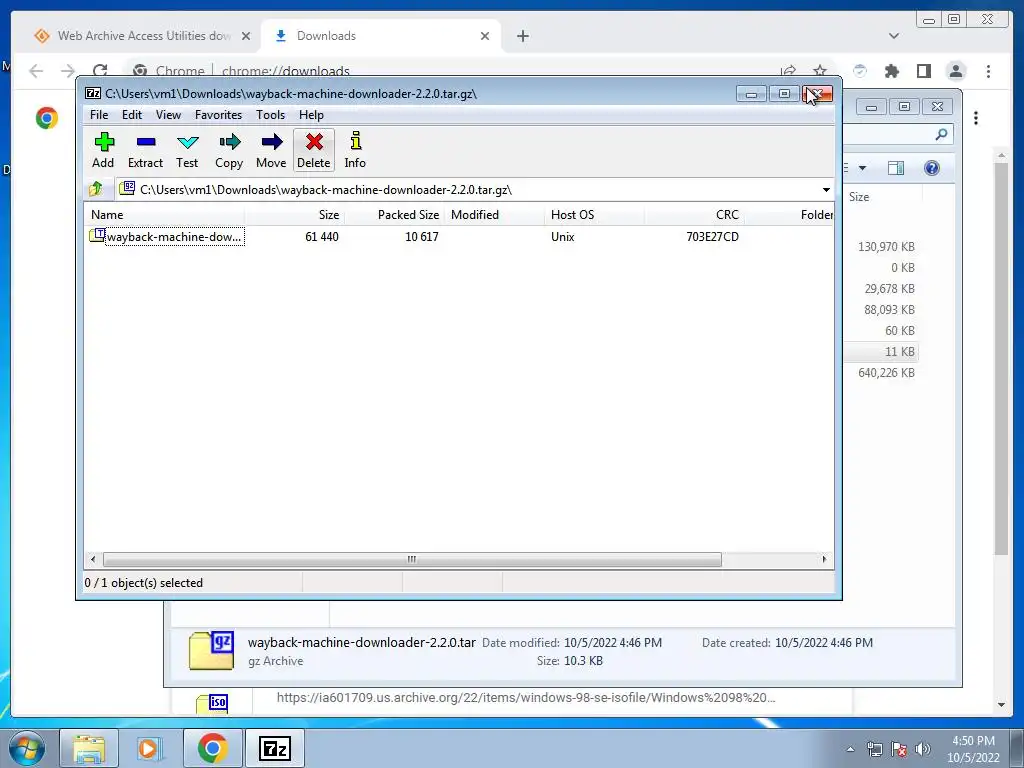The image size is (1024, 768).
Task: Open the Info toolbar icon
Action: pyautogui.click(x=355, y=150)
